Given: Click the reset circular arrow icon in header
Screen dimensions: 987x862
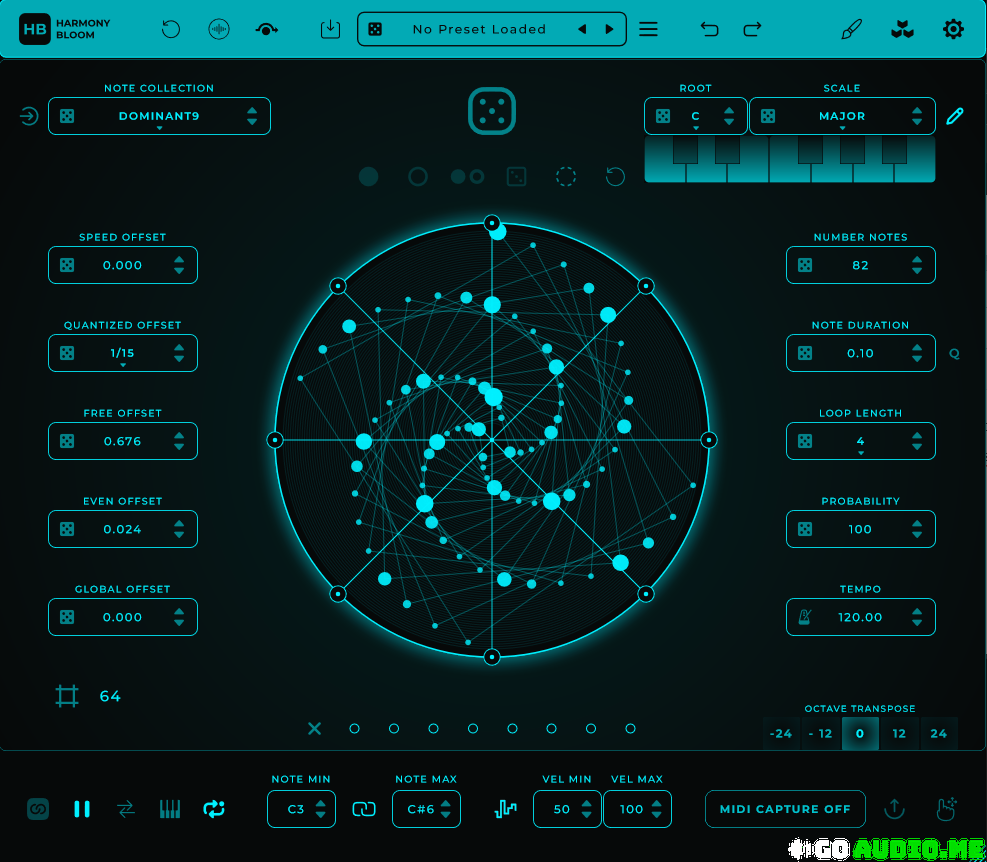Looking at the screenshot, I should (171, 29).
